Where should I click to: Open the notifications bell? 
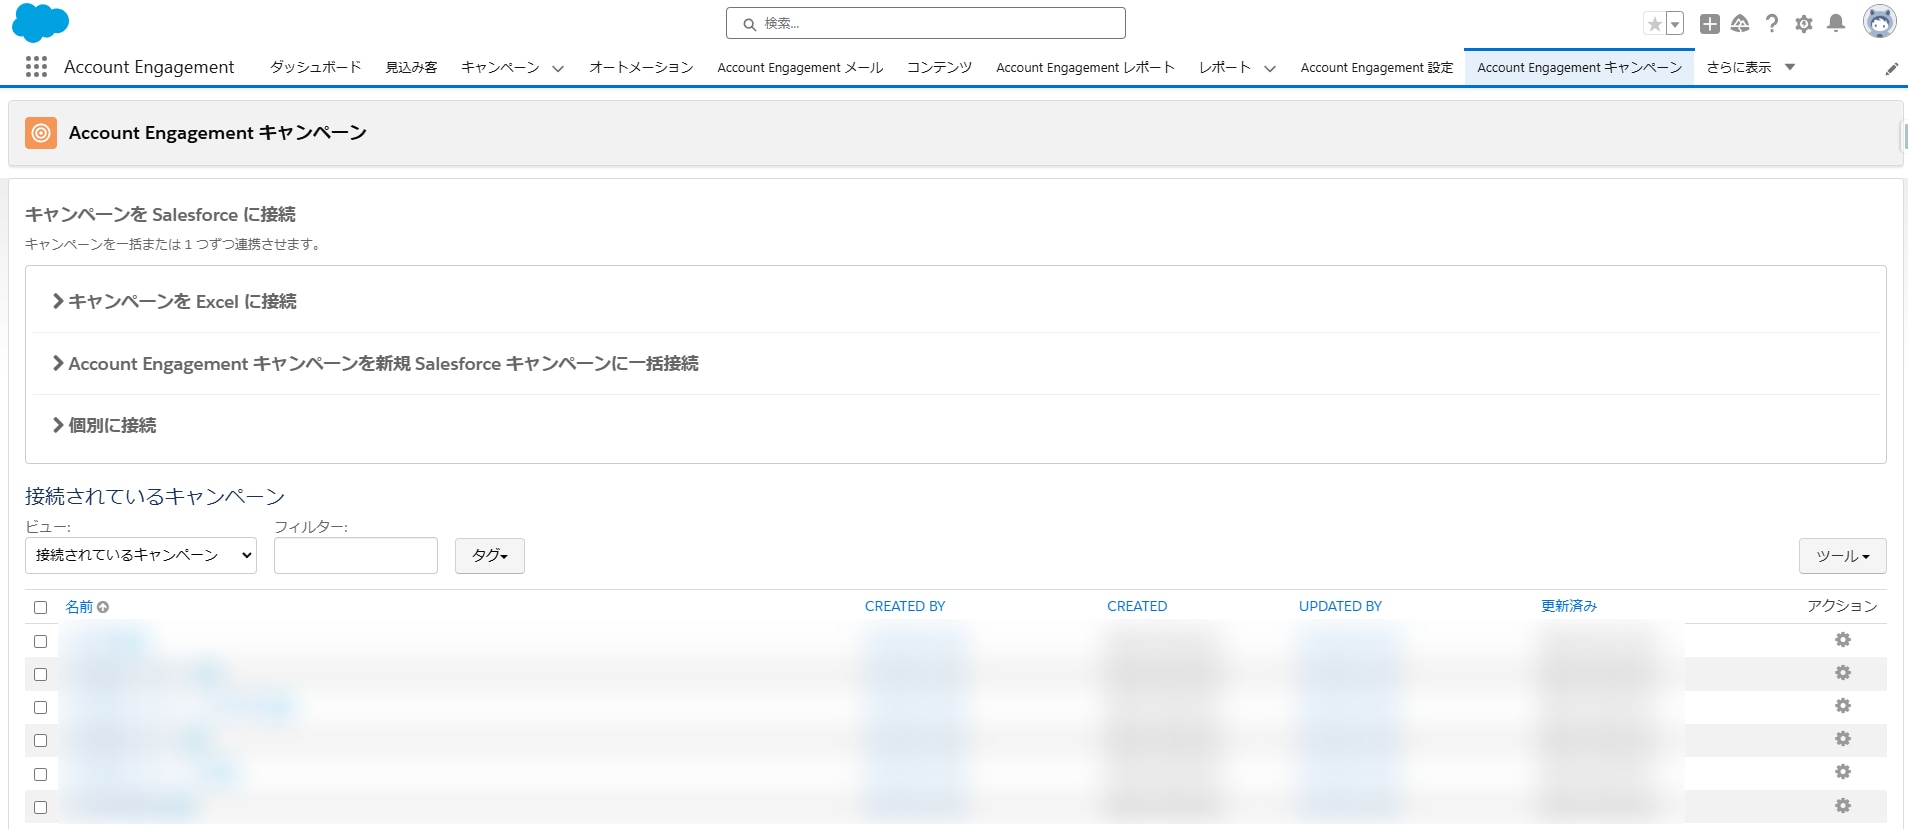pos(1836,23)
